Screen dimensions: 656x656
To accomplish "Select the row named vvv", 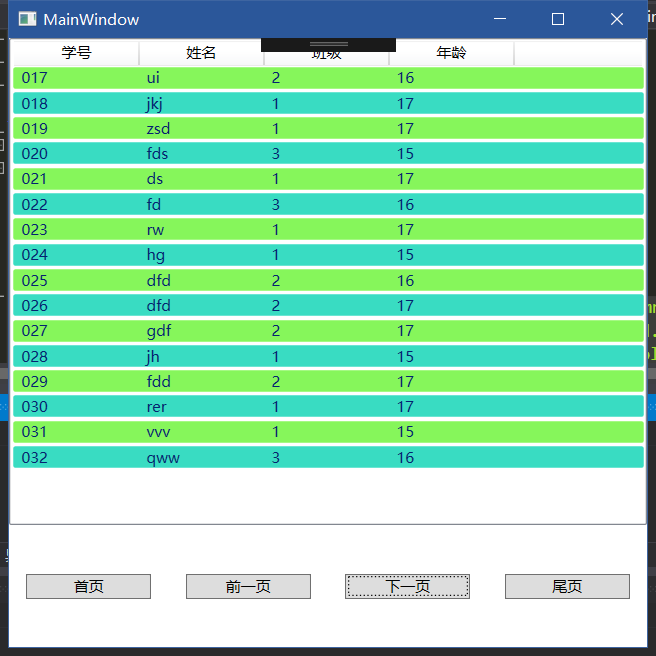I will click(x=328, y=432).
